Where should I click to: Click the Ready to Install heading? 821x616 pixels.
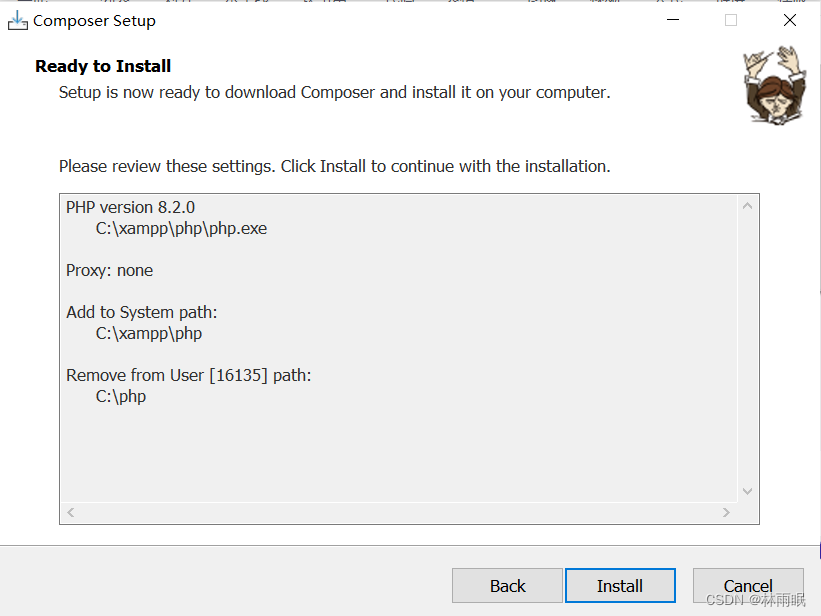(x=102, y=66)
